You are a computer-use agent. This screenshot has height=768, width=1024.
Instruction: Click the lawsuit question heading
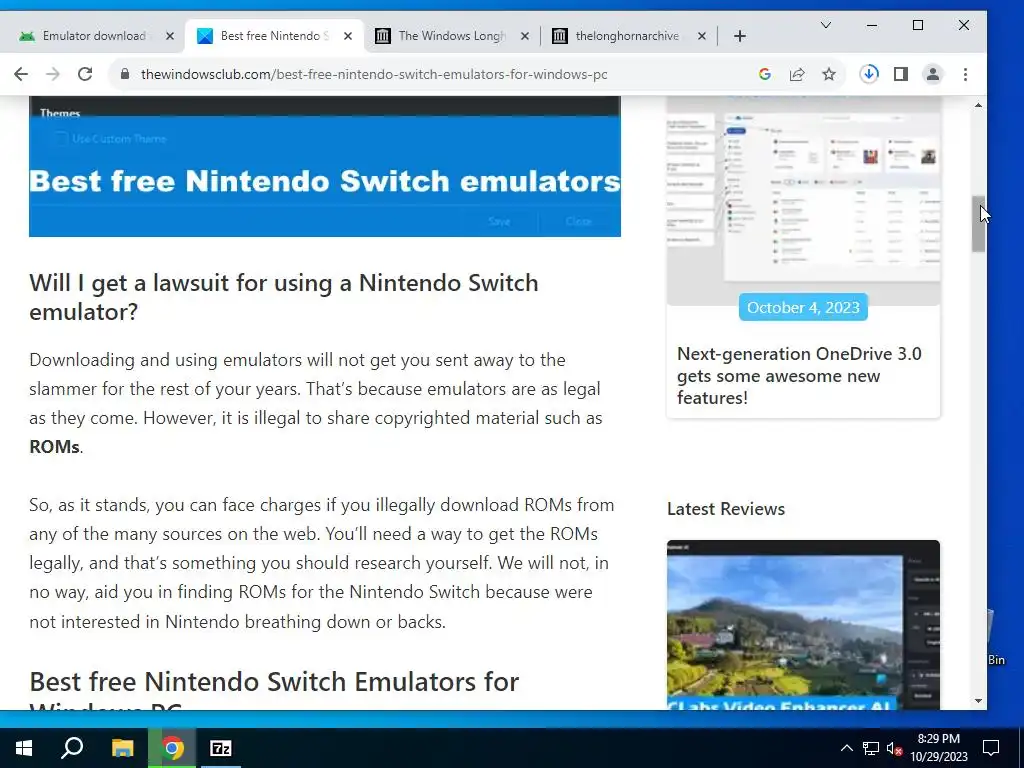[x=283, y=297]
